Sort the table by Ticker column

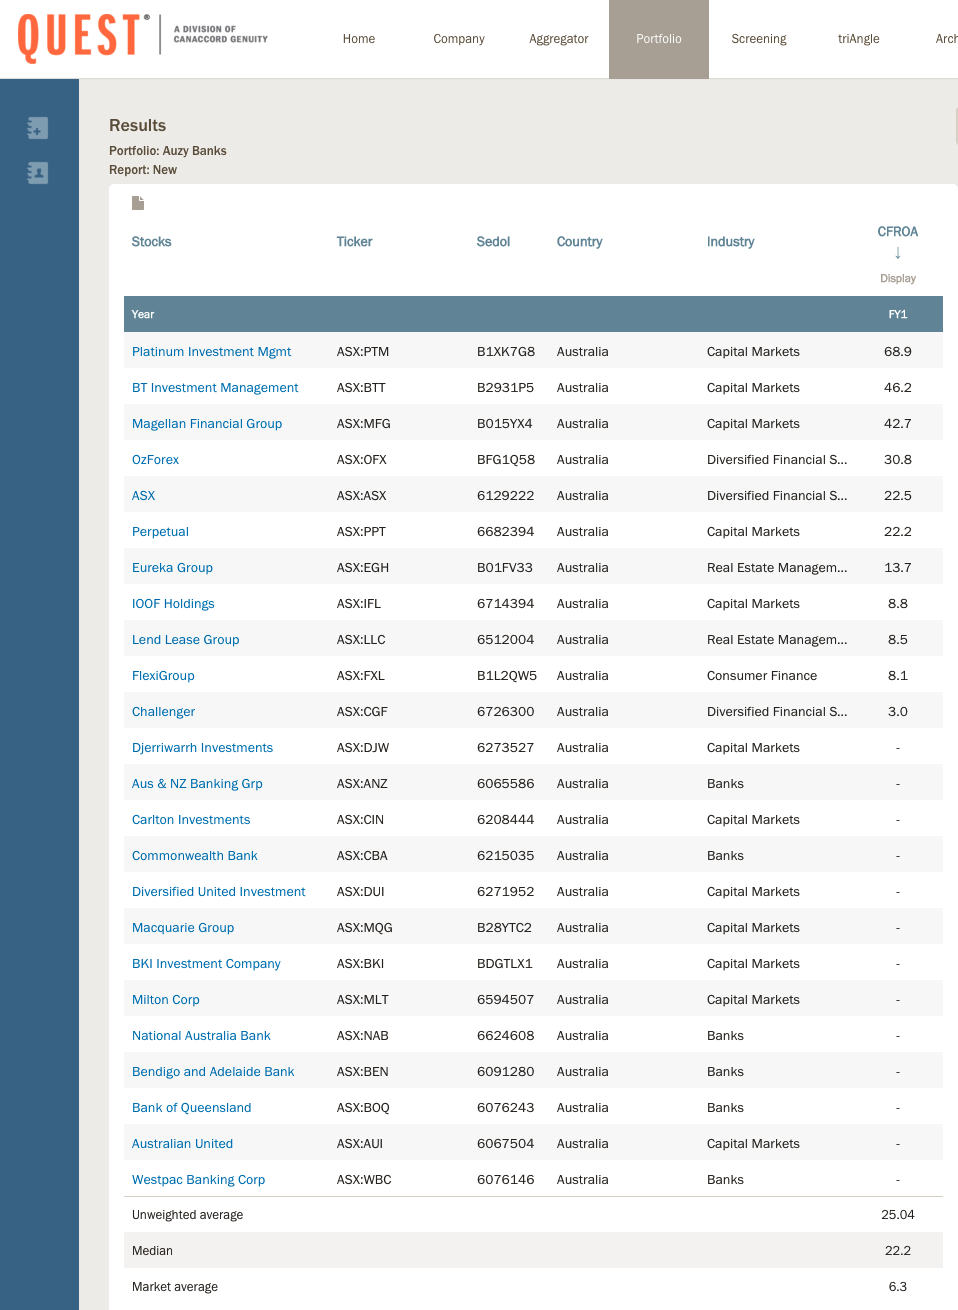coord(354,242)
